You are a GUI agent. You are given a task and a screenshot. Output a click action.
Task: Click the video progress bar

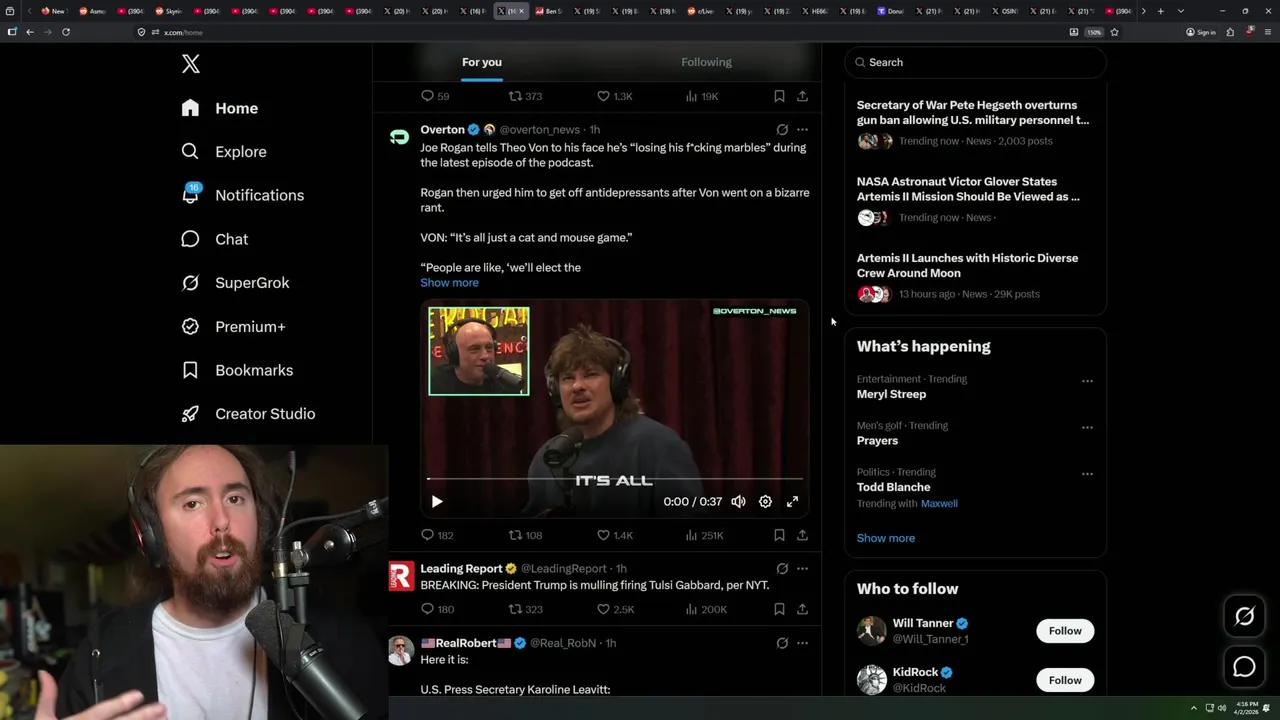(615, 480)
